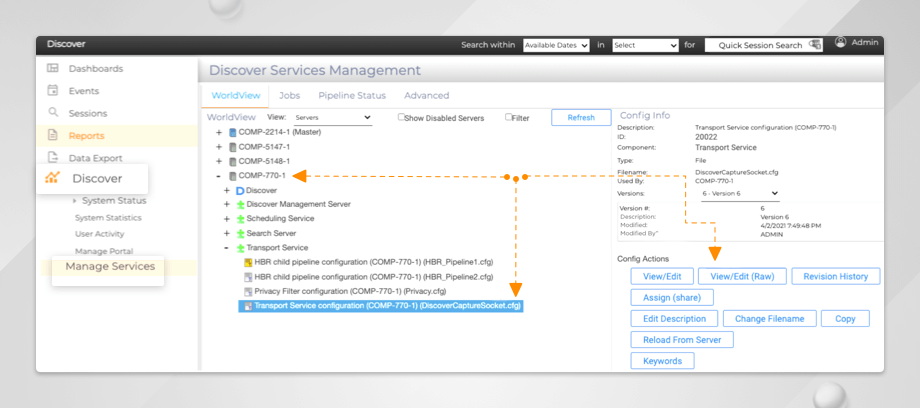Click the View/Edit button
The width and height of the screenshot is (920, 408).
click(662, 277)
